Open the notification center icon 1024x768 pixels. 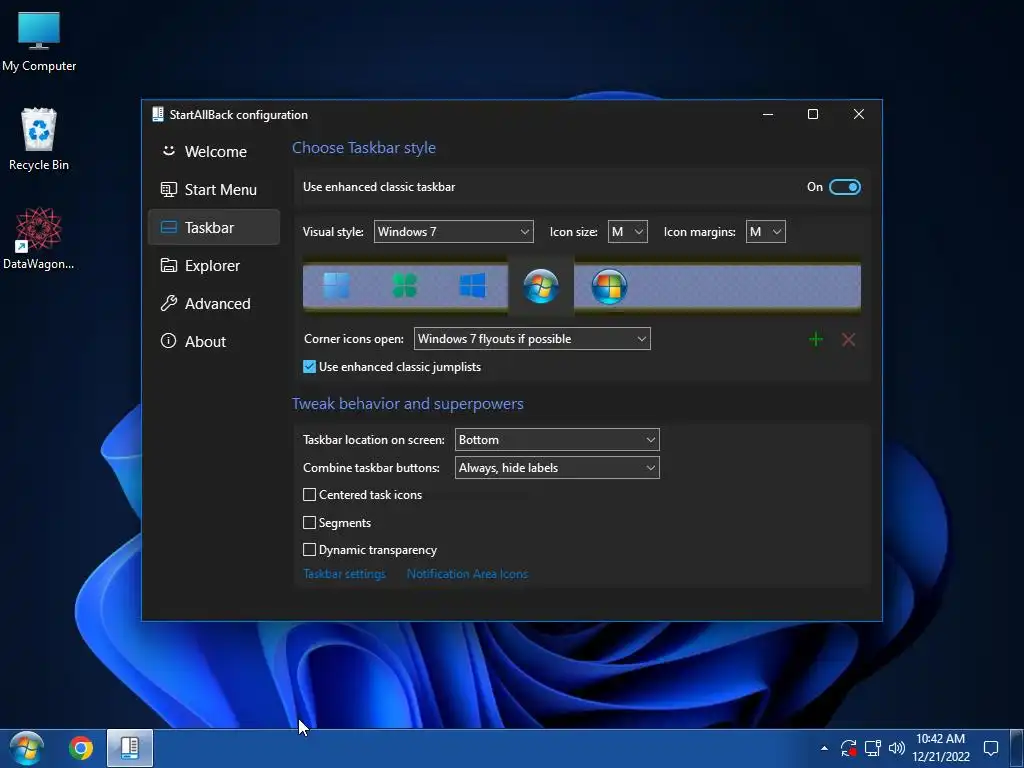tap(991, 748)
